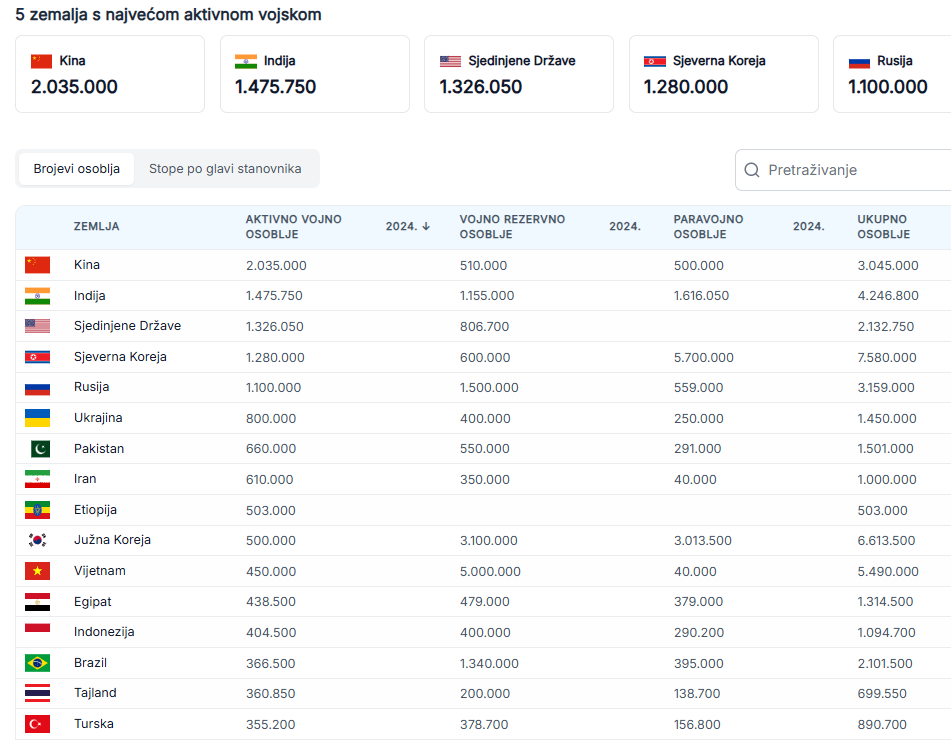
Task: Switch to Brojevi osoblja tab
Action: (76, 169)
